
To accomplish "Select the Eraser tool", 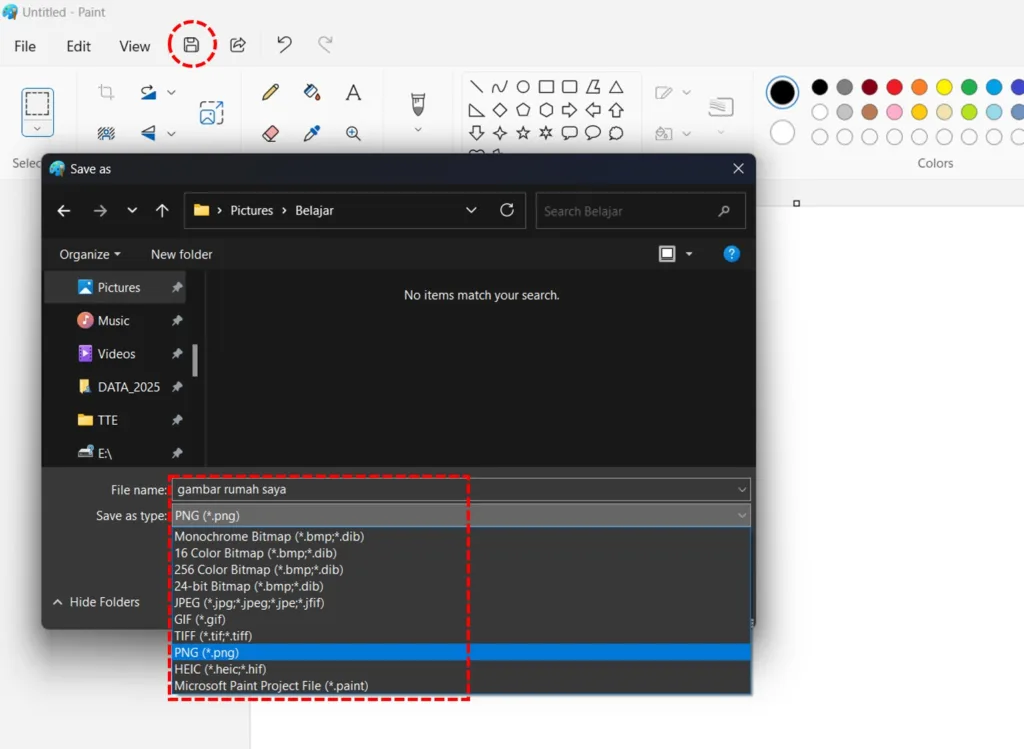I will (x=270, y=133).
